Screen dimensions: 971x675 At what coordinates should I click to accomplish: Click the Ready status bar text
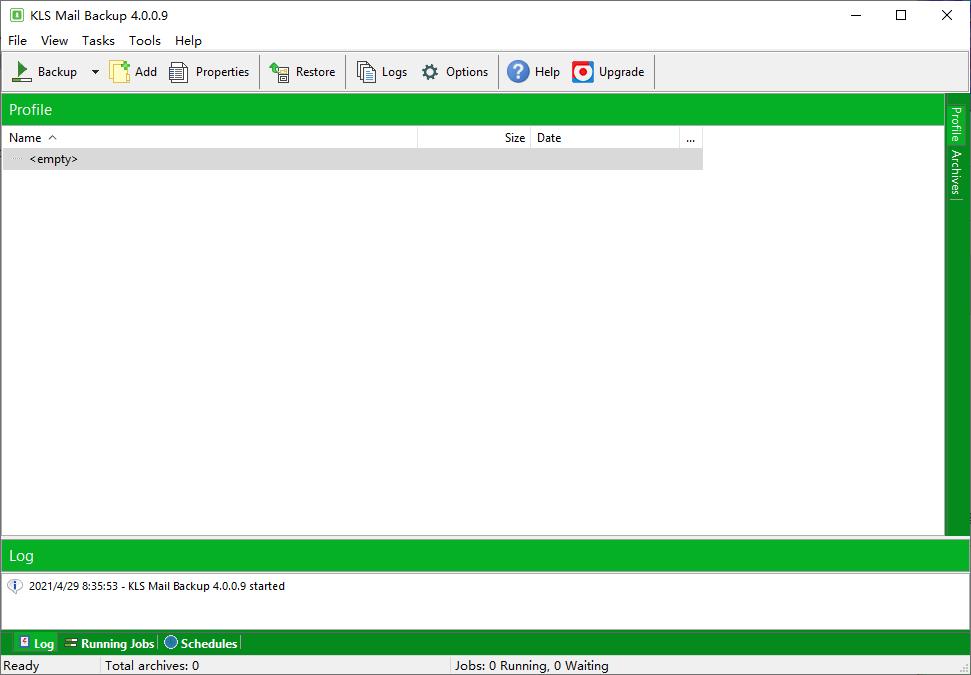[21, 666]
